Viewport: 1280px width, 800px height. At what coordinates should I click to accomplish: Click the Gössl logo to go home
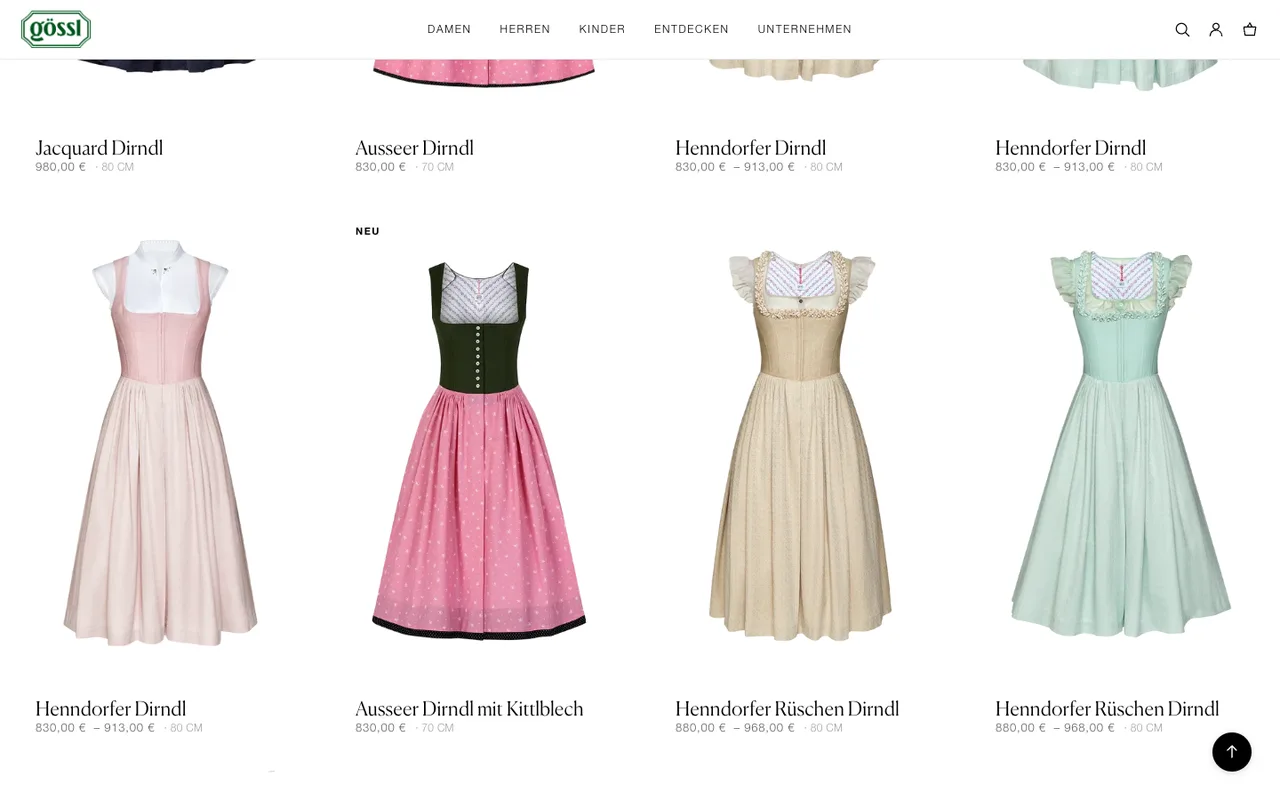(x=56, y=29)
